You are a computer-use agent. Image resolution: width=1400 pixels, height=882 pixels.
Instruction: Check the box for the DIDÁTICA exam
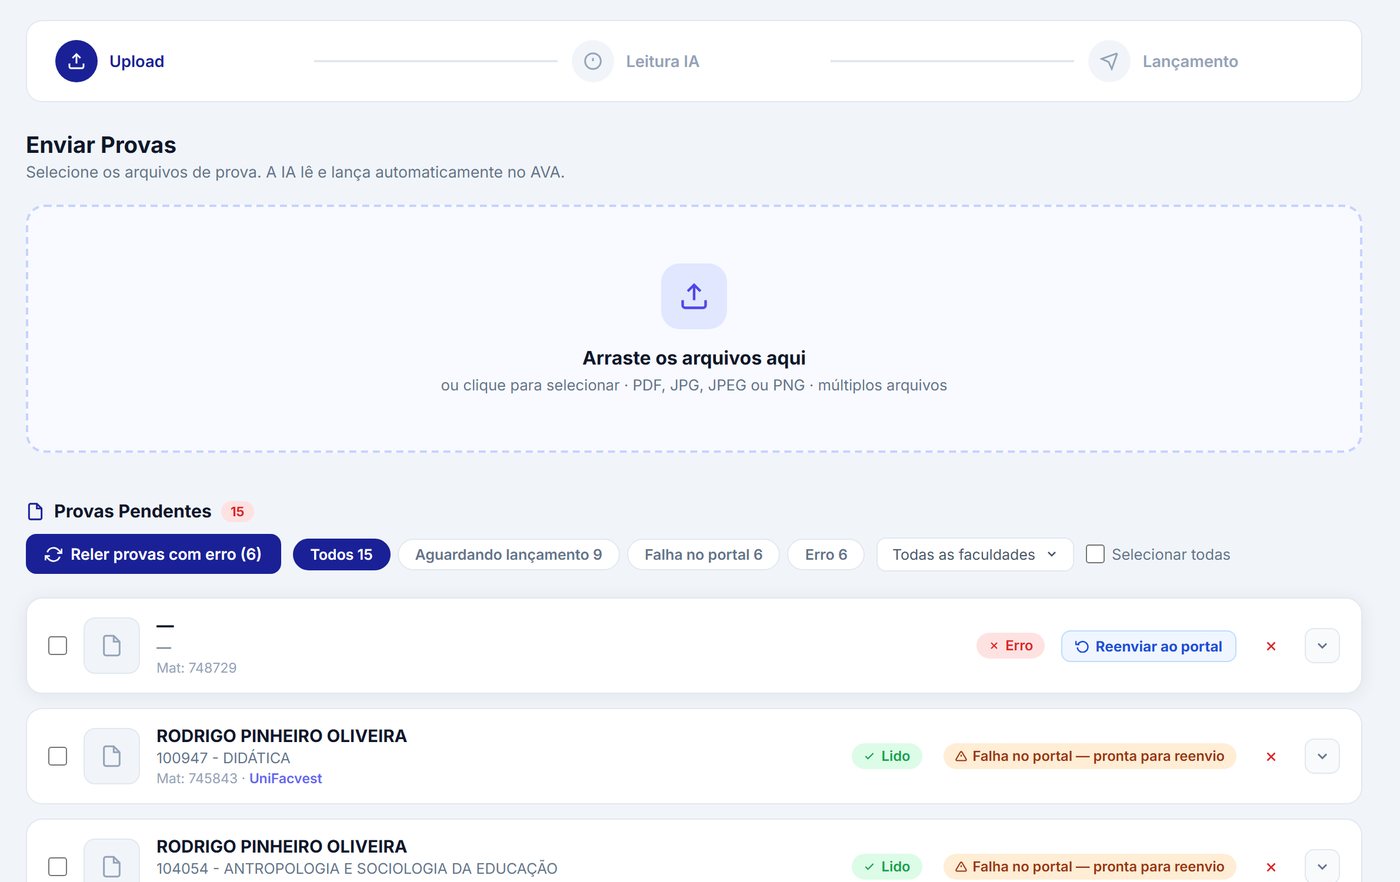58,756
